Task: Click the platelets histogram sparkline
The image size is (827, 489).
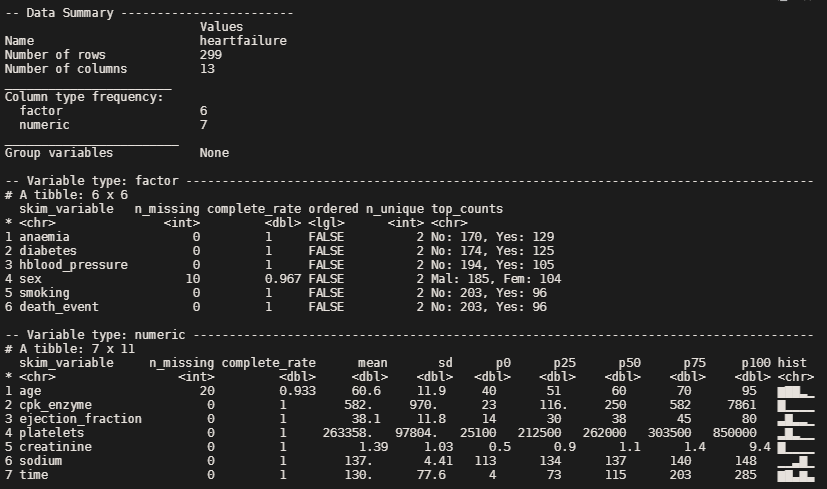Action: click(x=796, y=433)
